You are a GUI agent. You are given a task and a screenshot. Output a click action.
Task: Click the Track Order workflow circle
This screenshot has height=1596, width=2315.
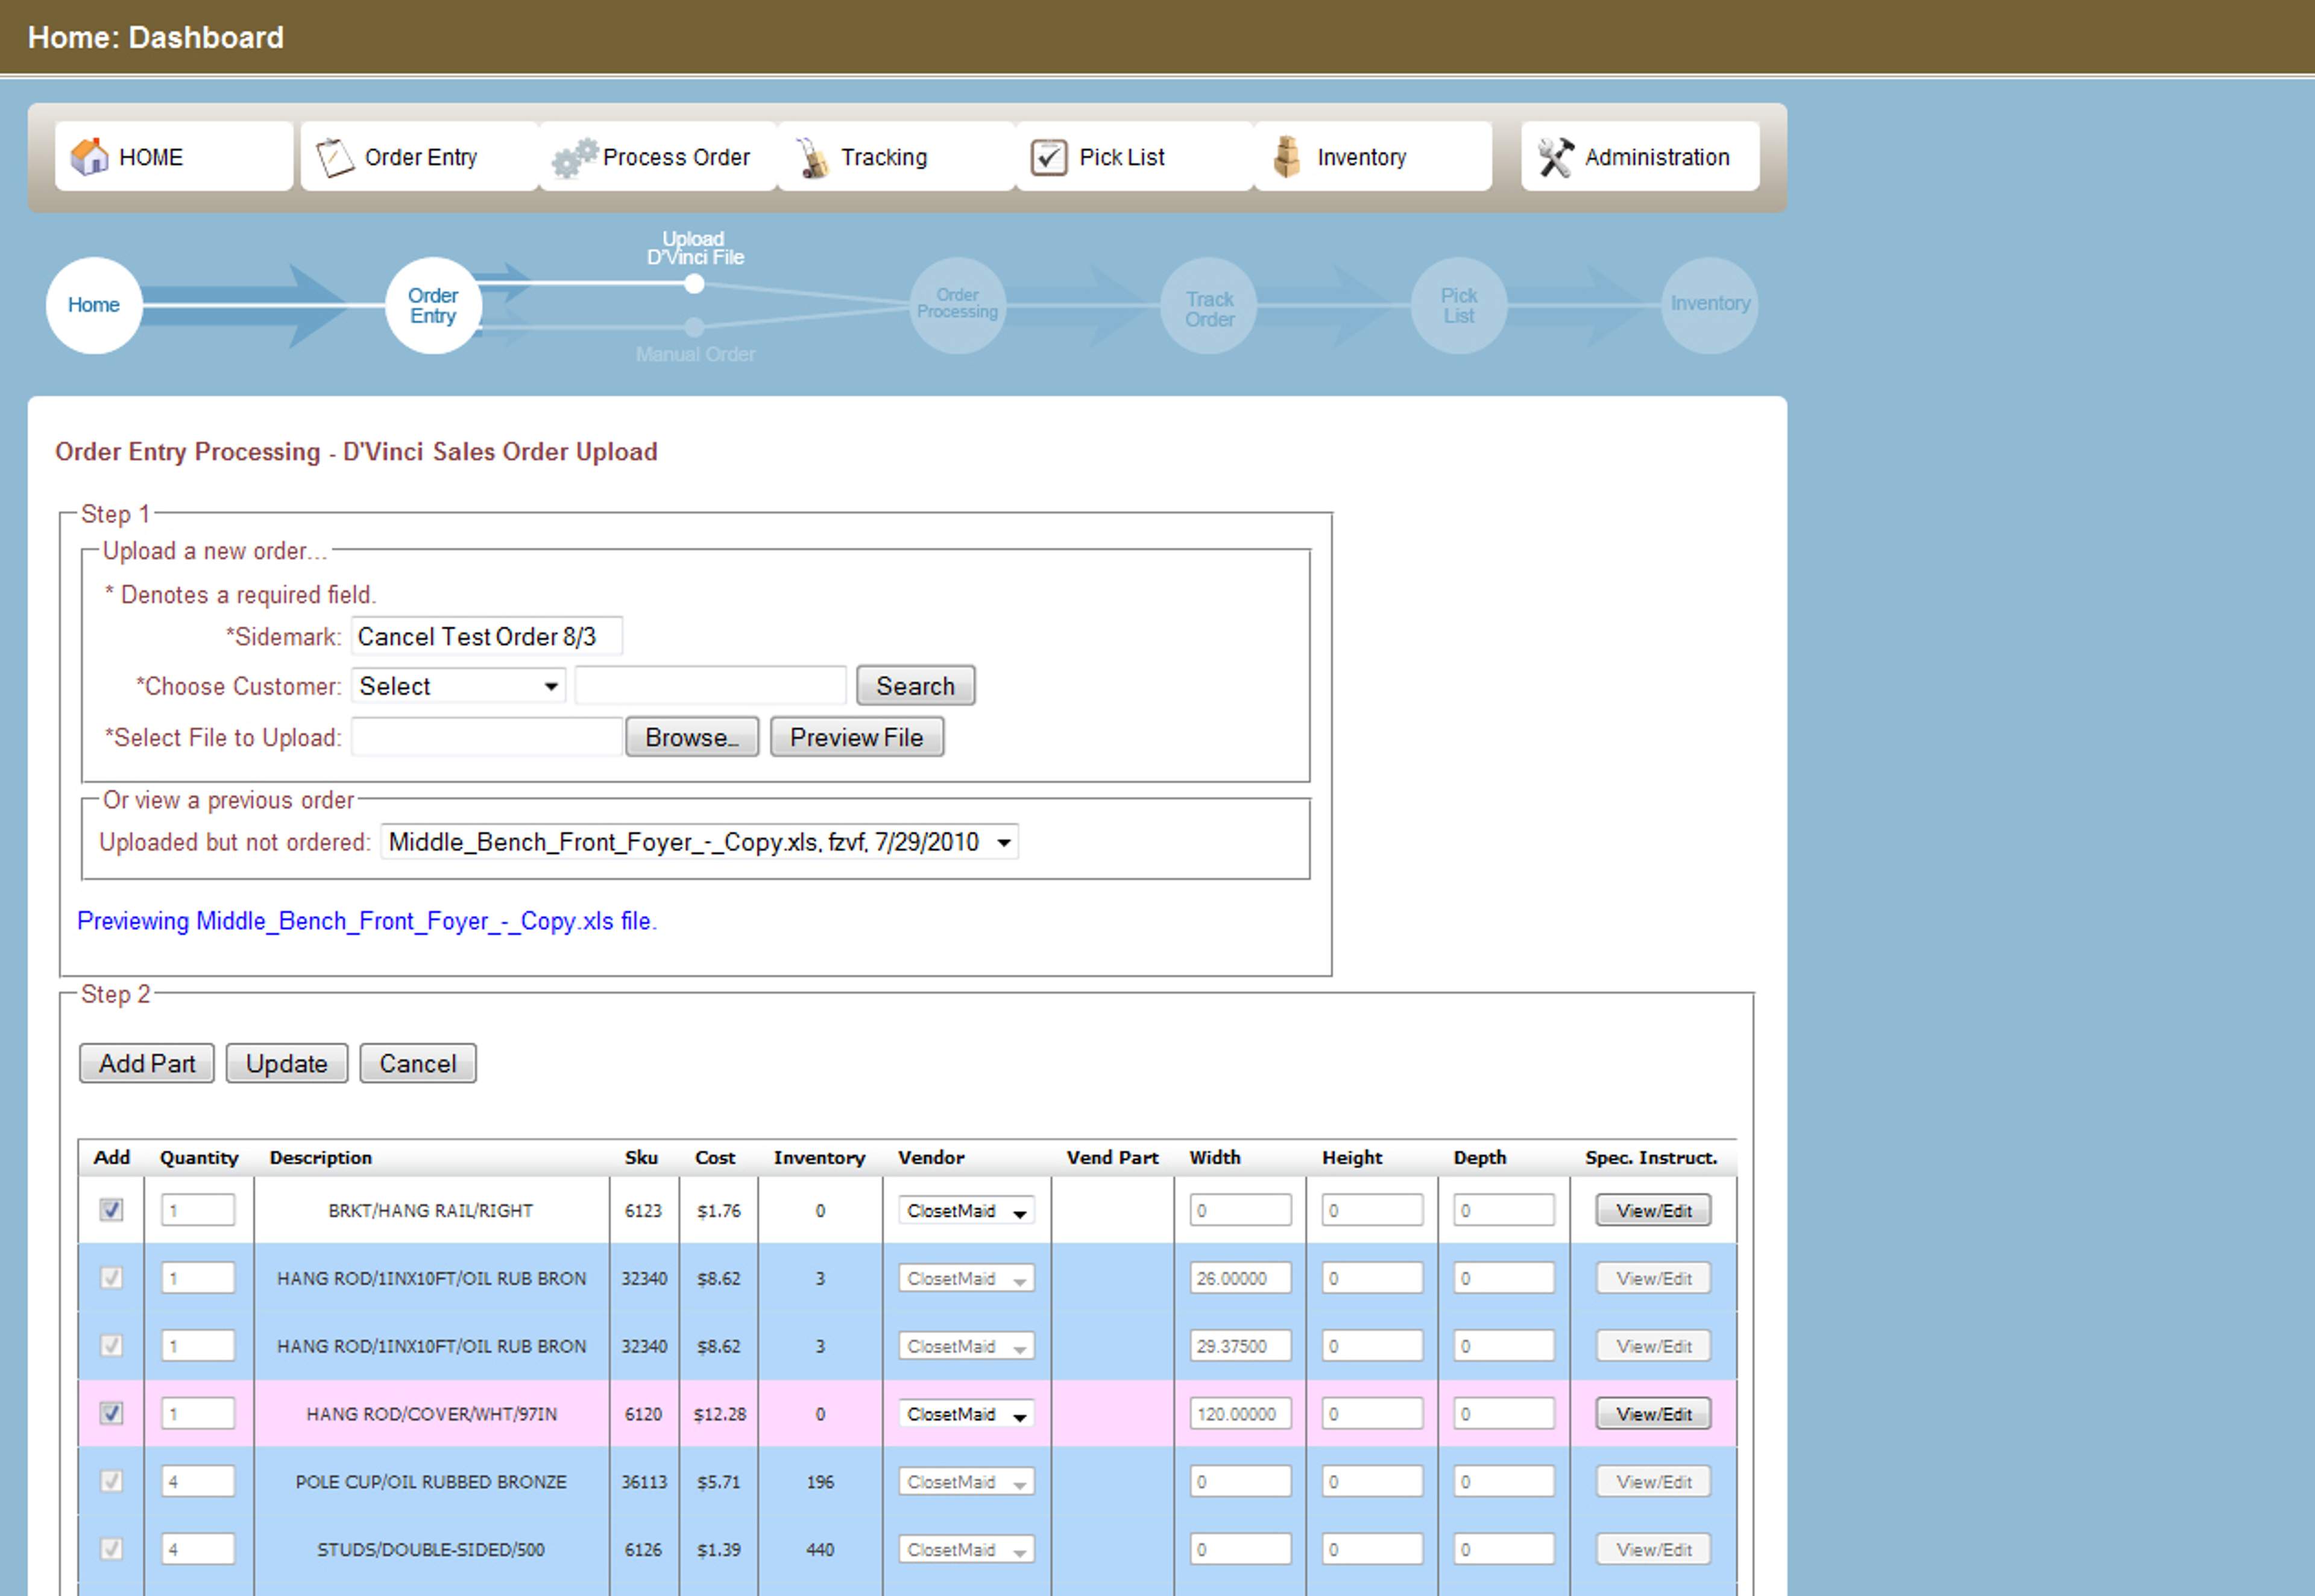[1208, 305]
